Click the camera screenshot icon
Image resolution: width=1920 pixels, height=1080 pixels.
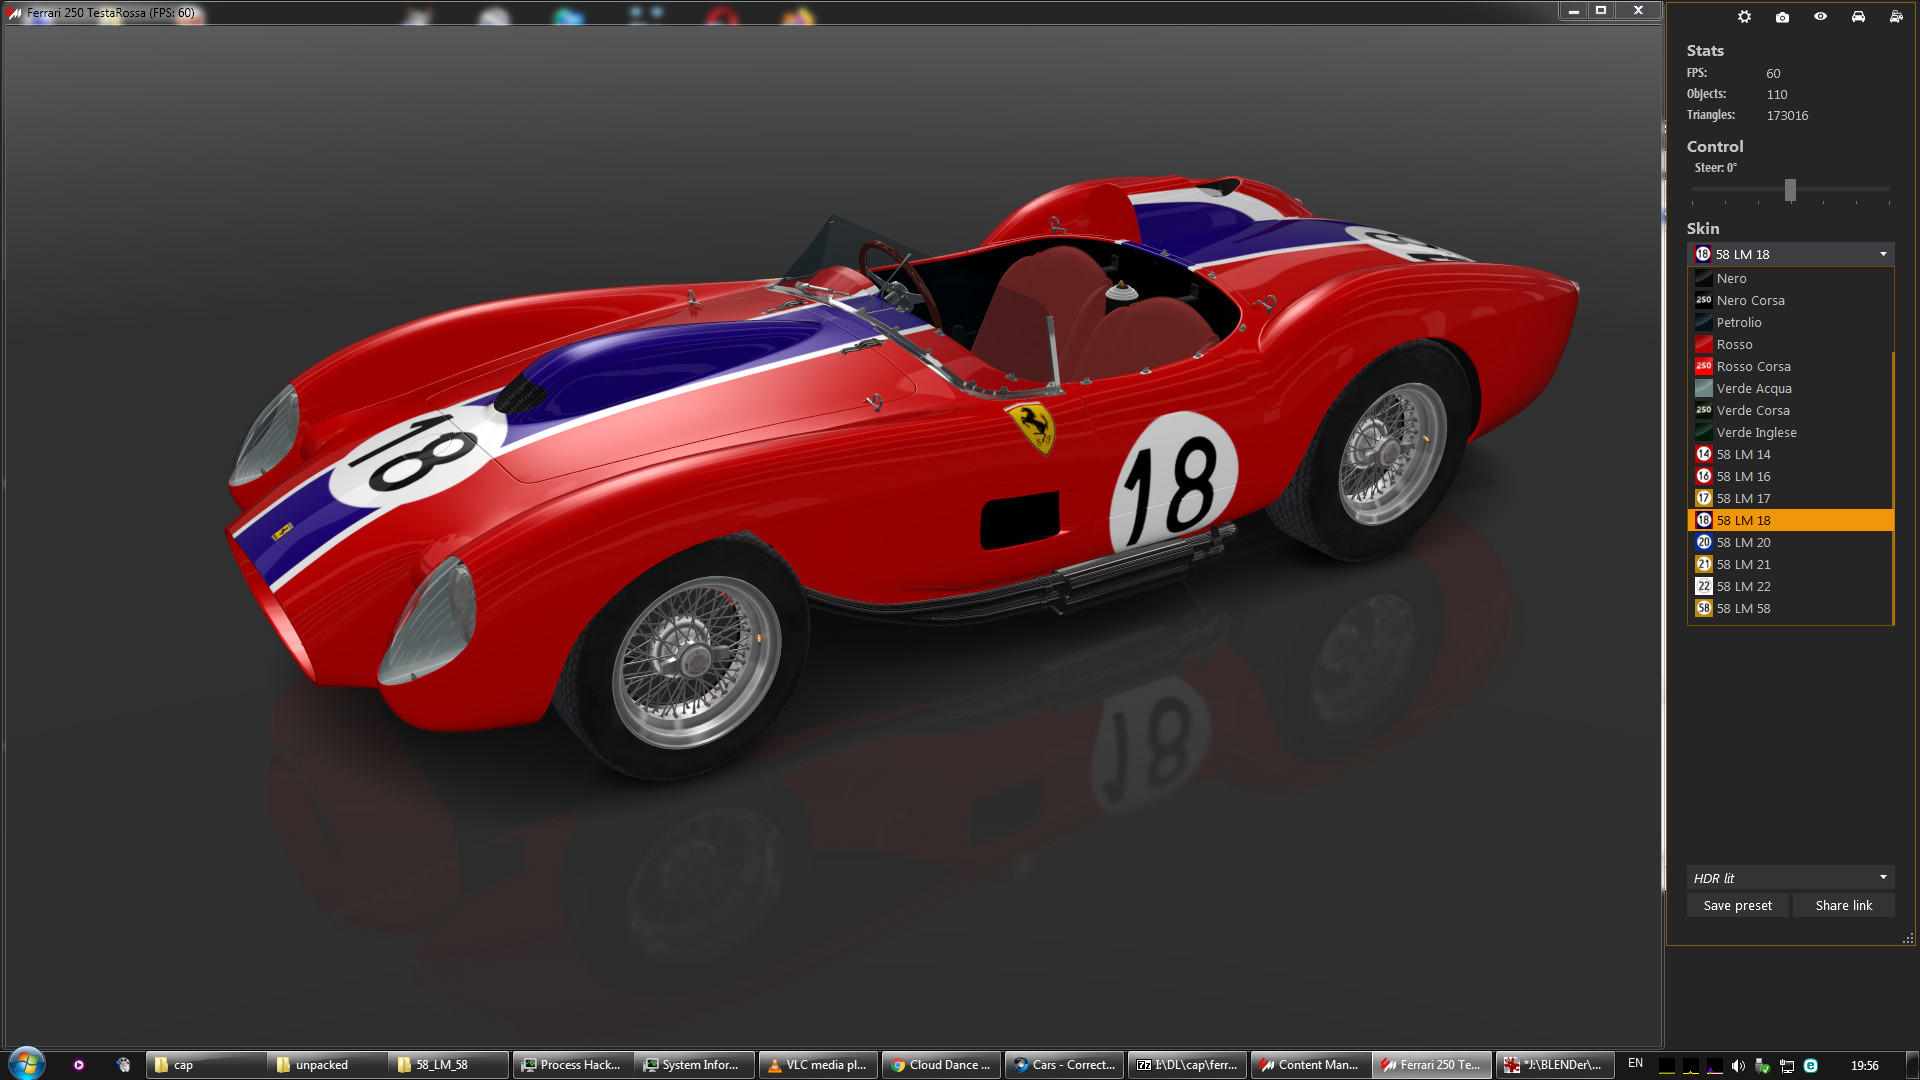(1782, 17)
